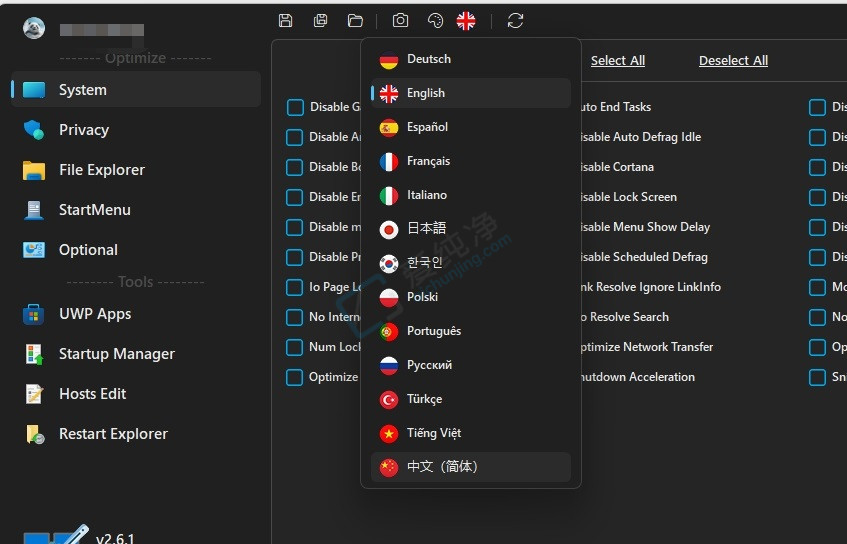847x544 pixels.
Task: Check the 'Disable Er' checkbox
Action: pos(295,197)
